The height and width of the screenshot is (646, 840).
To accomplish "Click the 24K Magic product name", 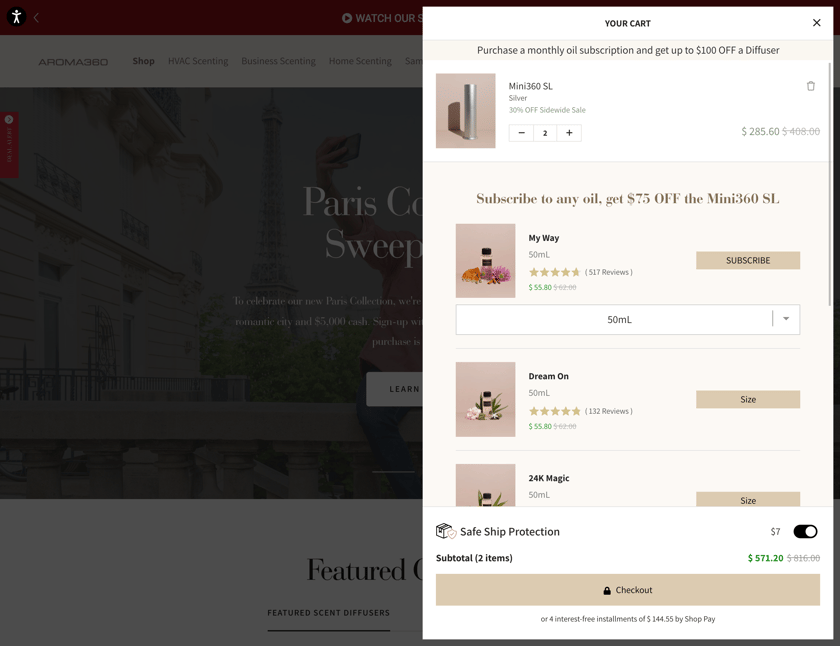I will pyautogui.click(x=549, y=478).
